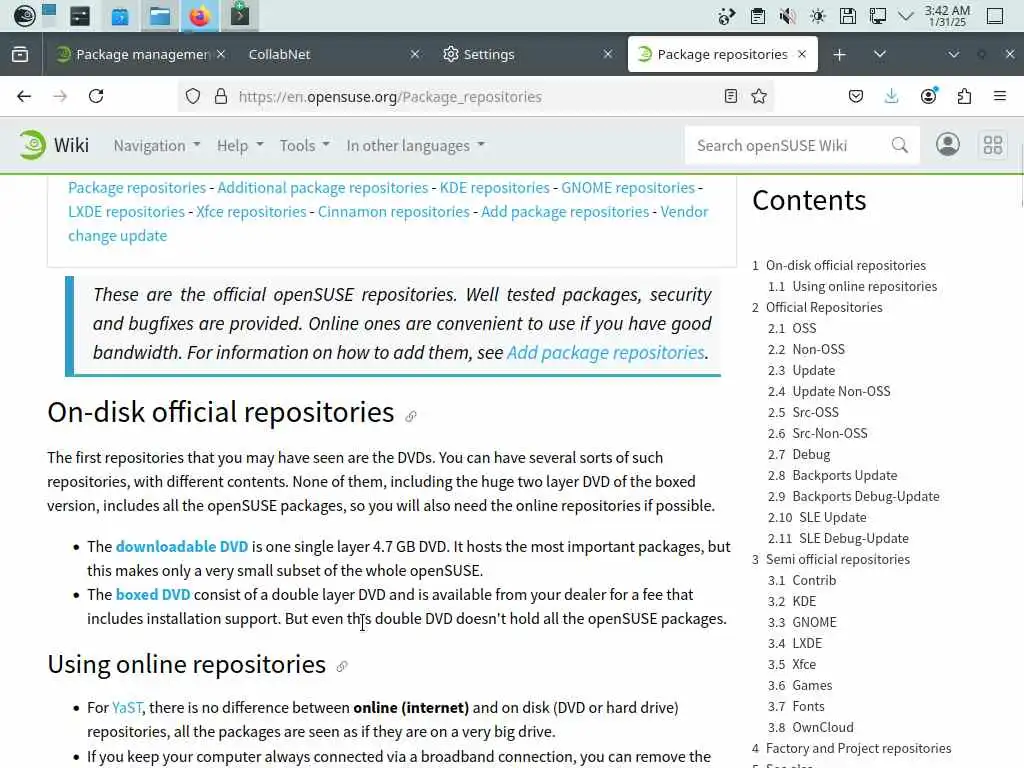Copy anchor link for Using online repositories
The image size is (1024, 768).
point(342,666)
